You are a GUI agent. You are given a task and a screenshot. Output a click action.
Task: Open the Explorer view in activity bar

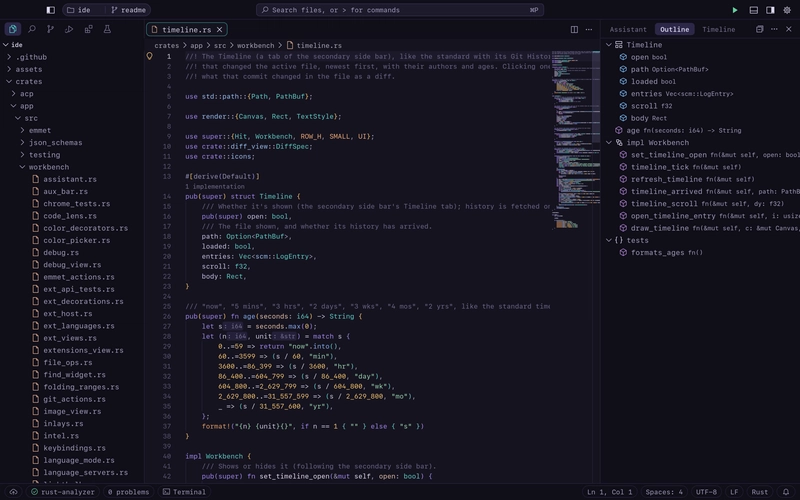13,29
